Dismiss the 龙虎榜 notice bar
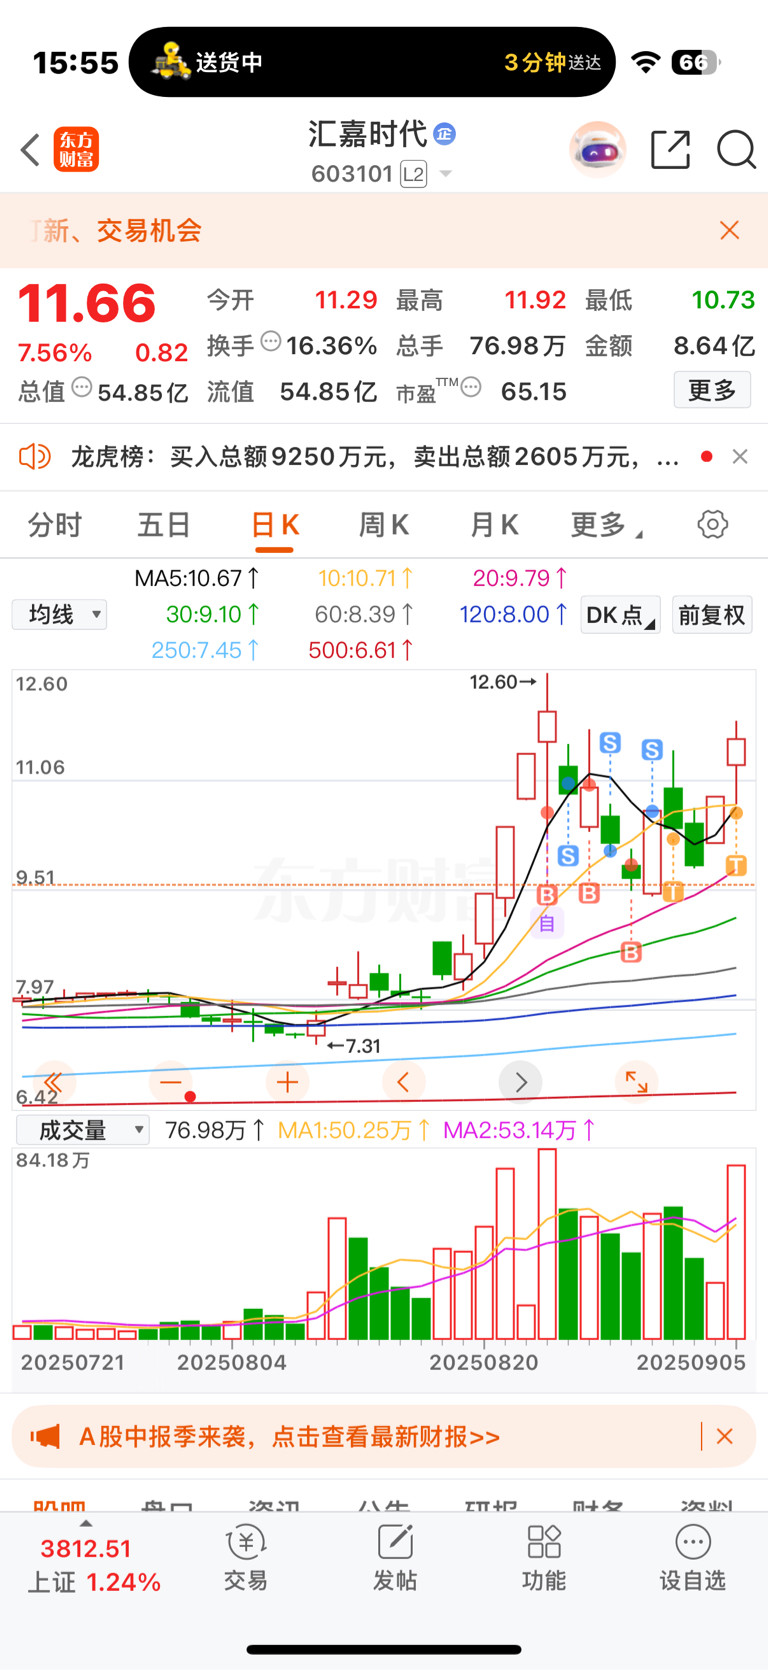768x1670 pixels. click(x=740, y=457)
